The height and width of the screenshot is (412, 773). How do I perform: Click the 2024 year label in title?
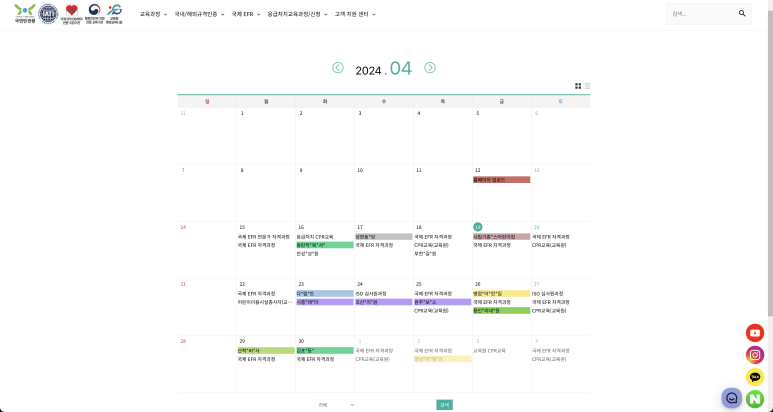[368, 71]
